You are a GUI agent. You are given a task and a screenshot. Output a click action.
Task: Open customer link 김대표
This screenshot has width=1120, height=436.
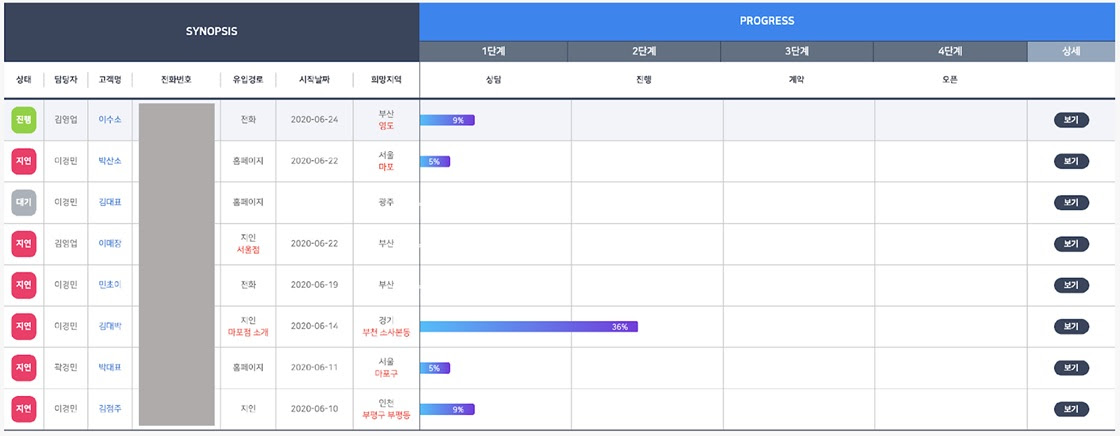tap(110, 202)
